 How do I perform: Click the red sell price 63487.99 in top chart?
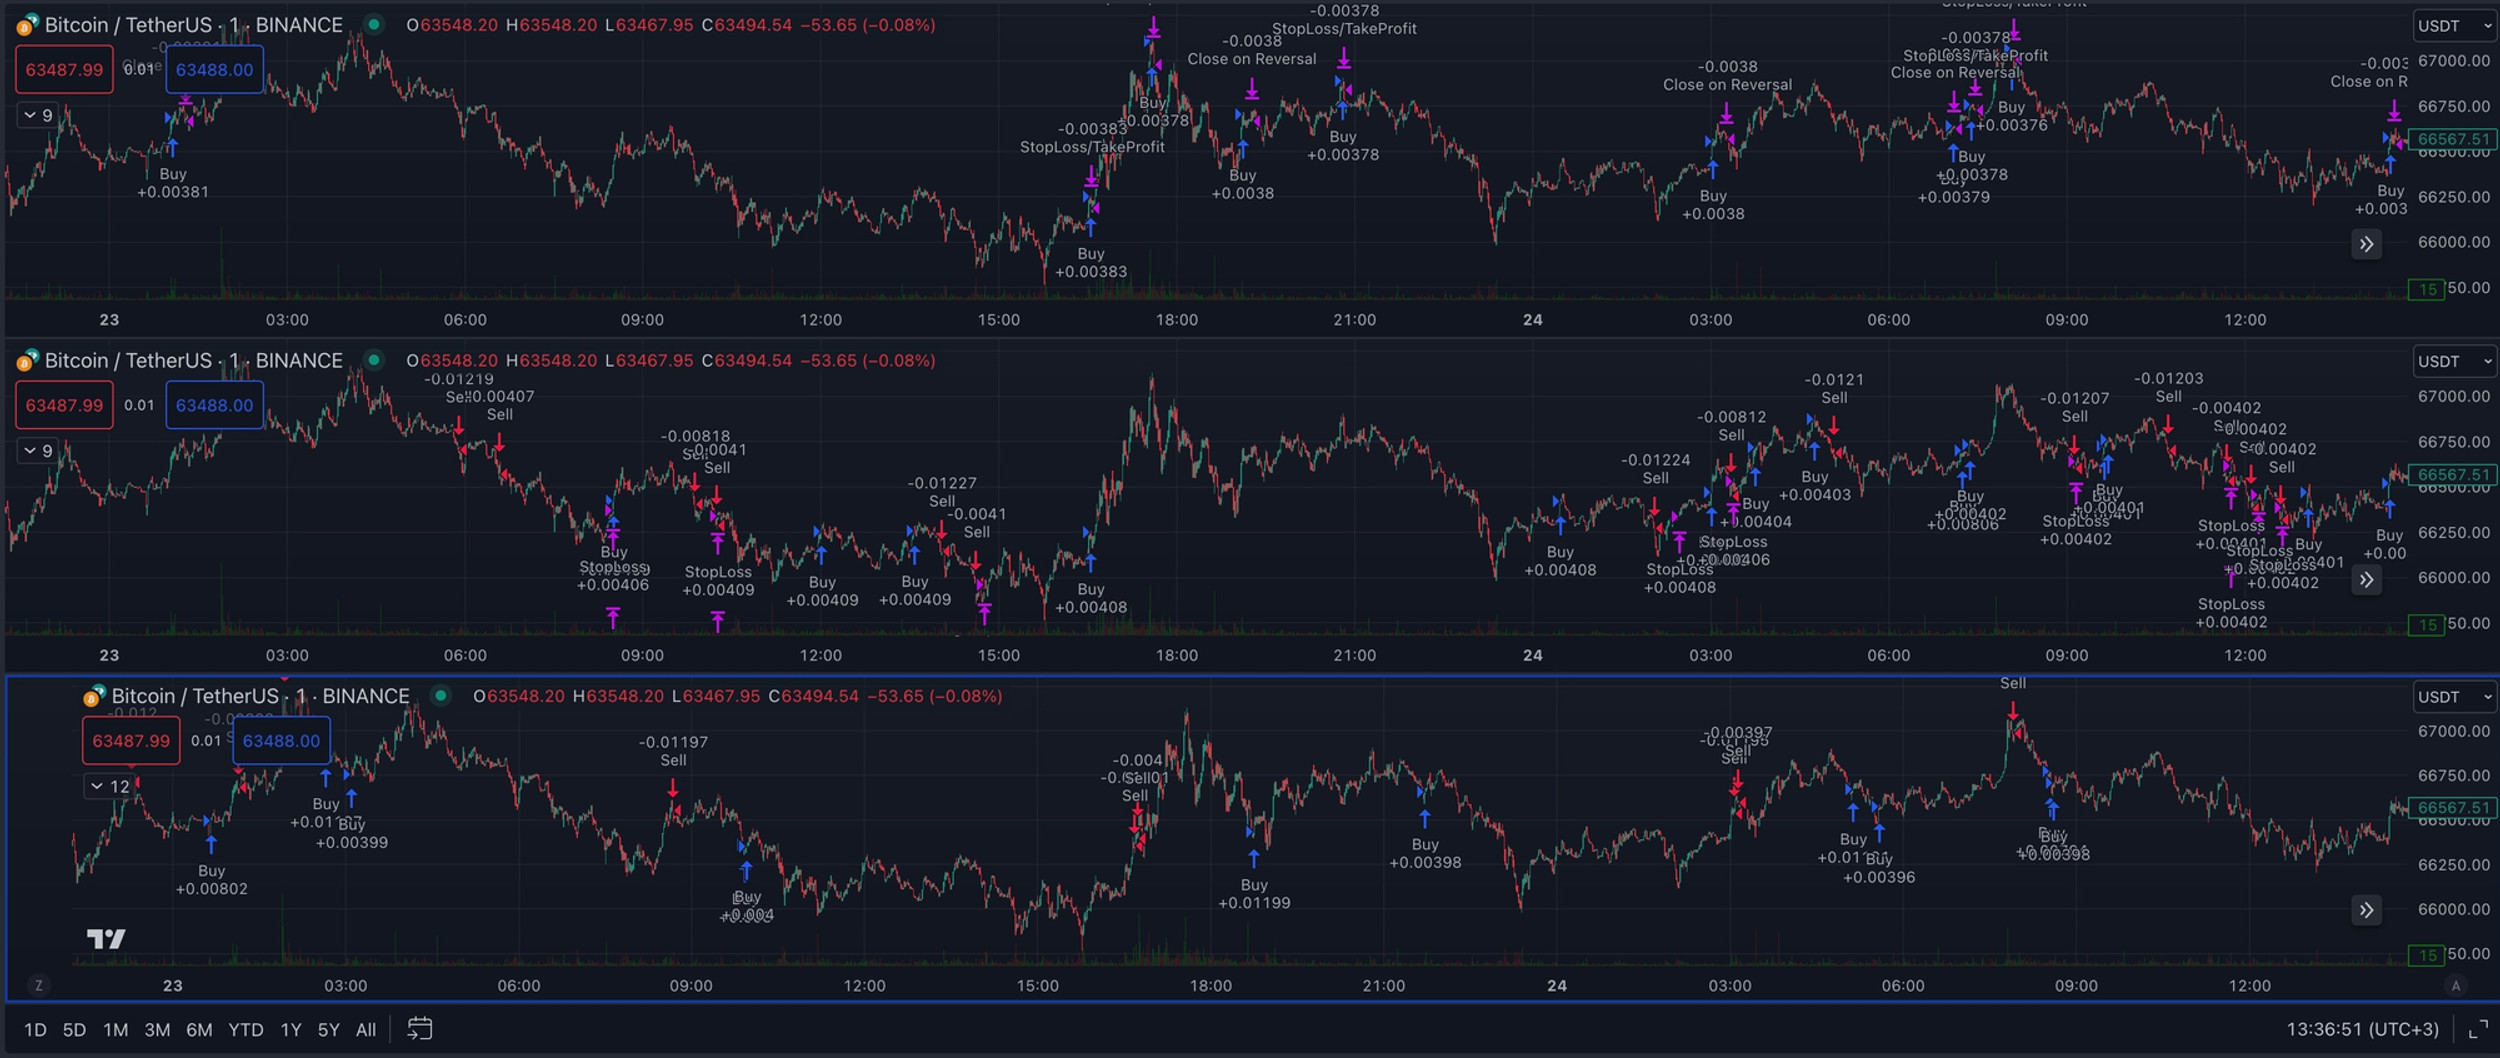point(64,70)
